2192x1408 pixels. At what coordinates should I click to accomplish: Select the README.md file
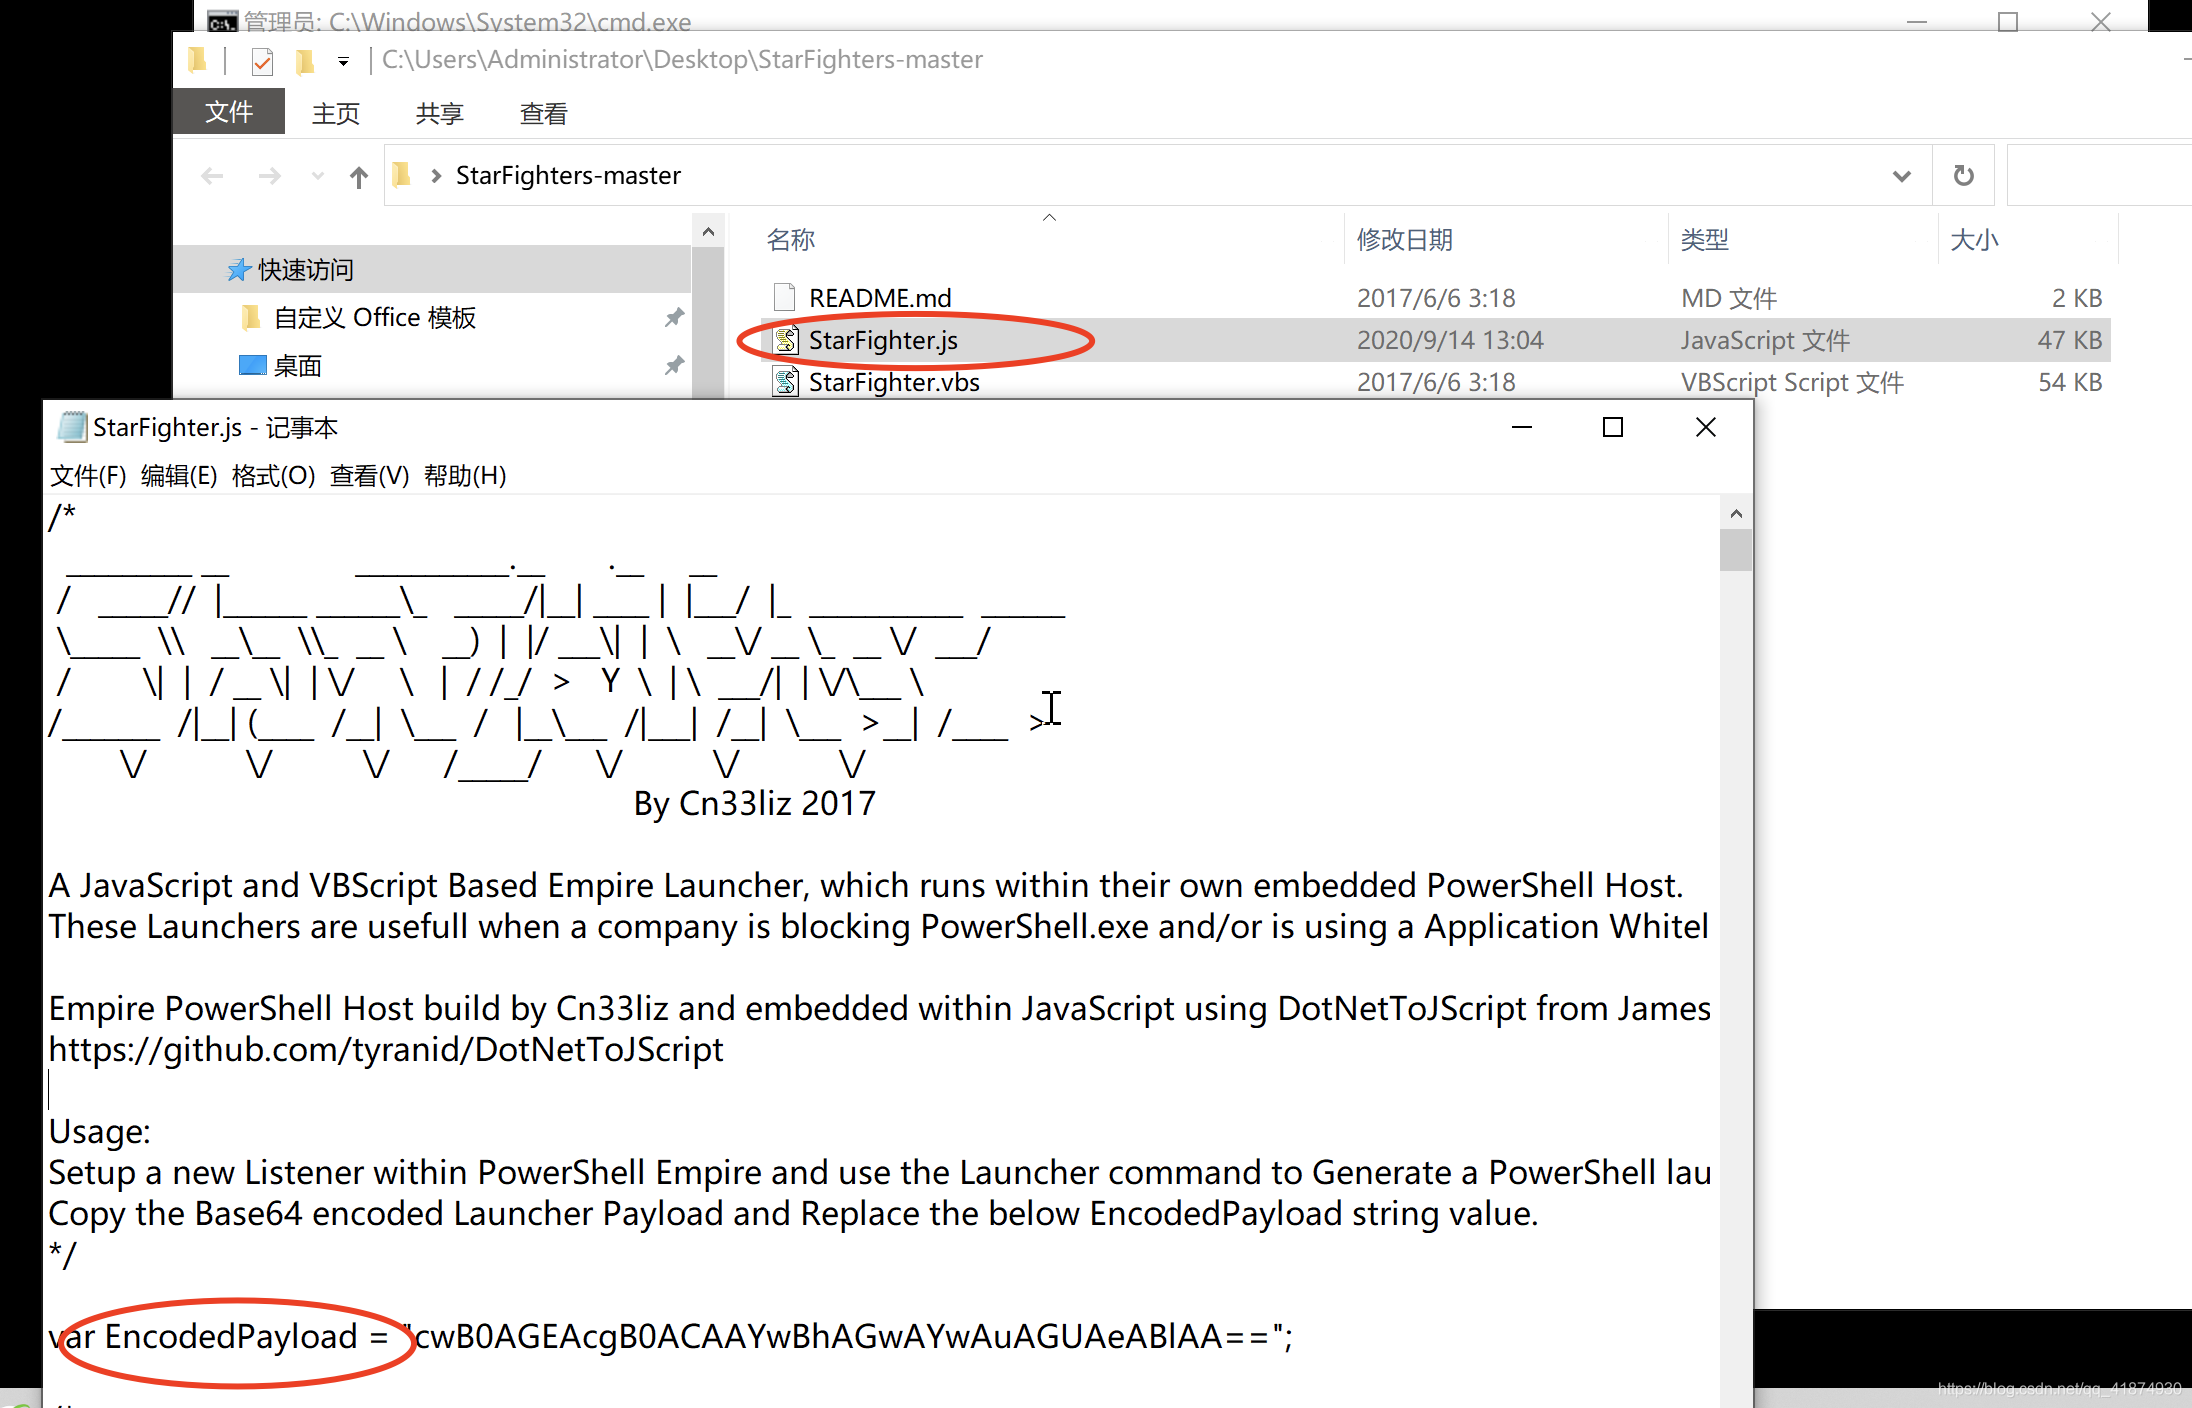[880, 298]
